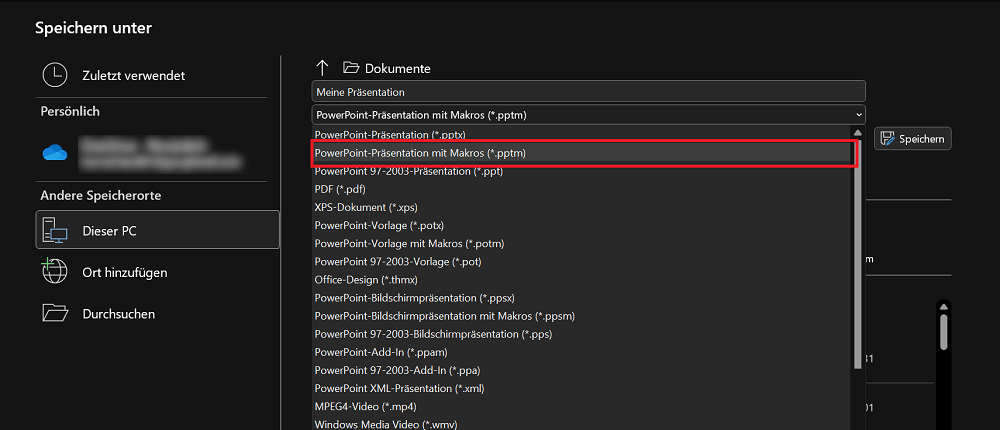The height and width of the screenshot is (430, 1000).
Task: Pick PowerPoint 97-2003-Vorlage (*.pot)
Action: (x=582, y=262)
